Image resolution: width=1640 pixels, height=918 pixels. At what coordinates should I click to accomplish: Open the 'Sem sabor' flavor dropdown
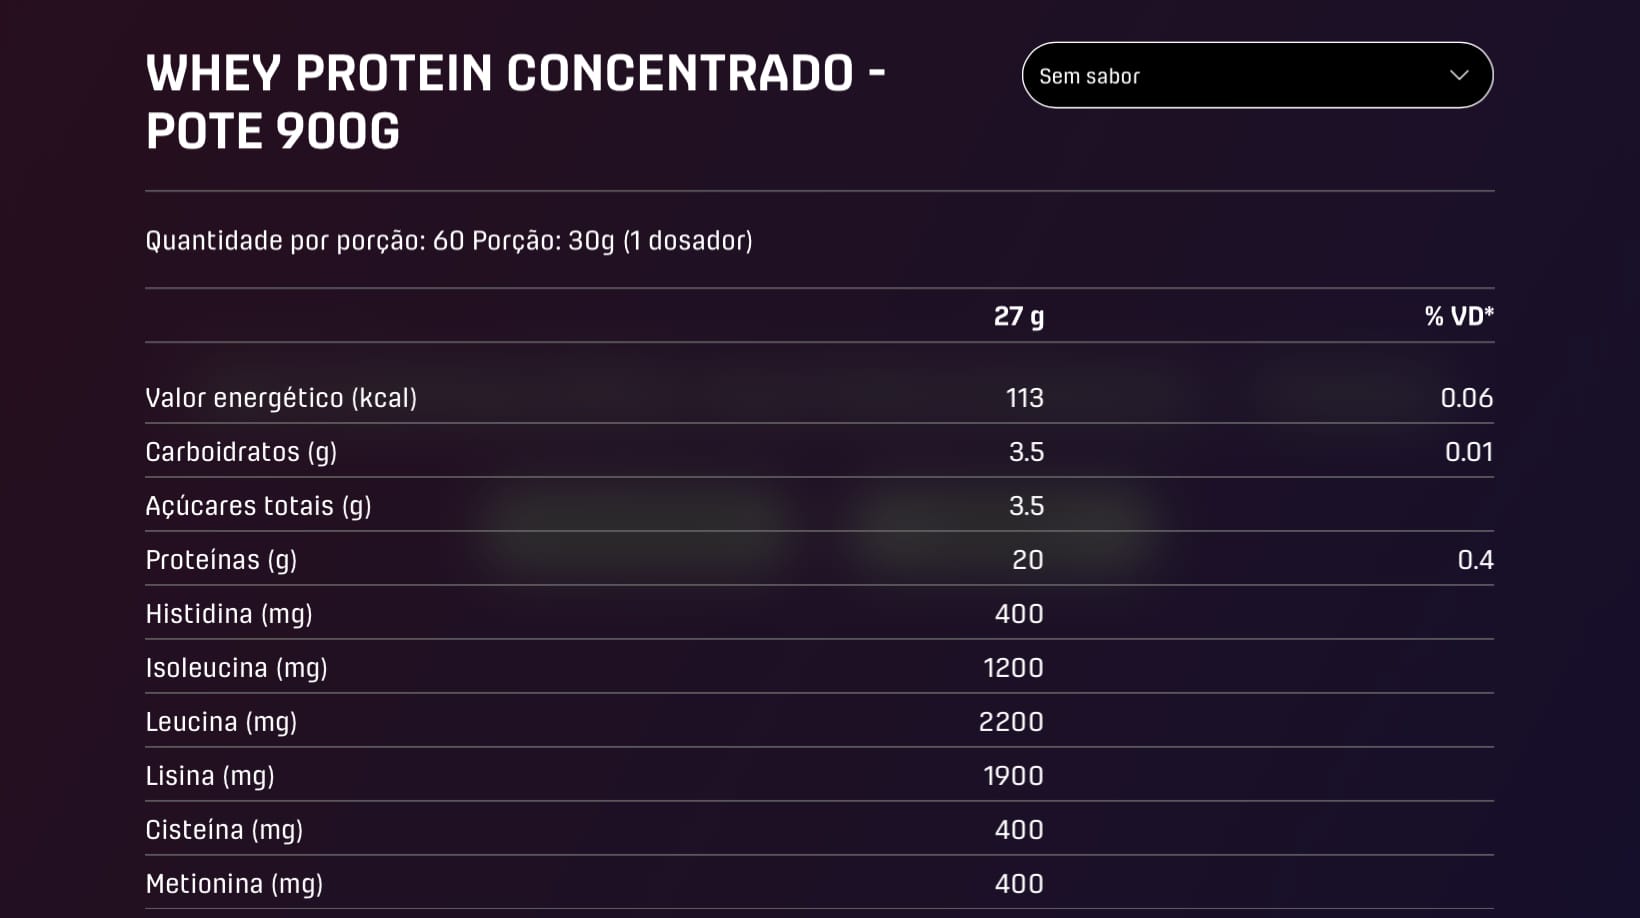coord(1256,75)
